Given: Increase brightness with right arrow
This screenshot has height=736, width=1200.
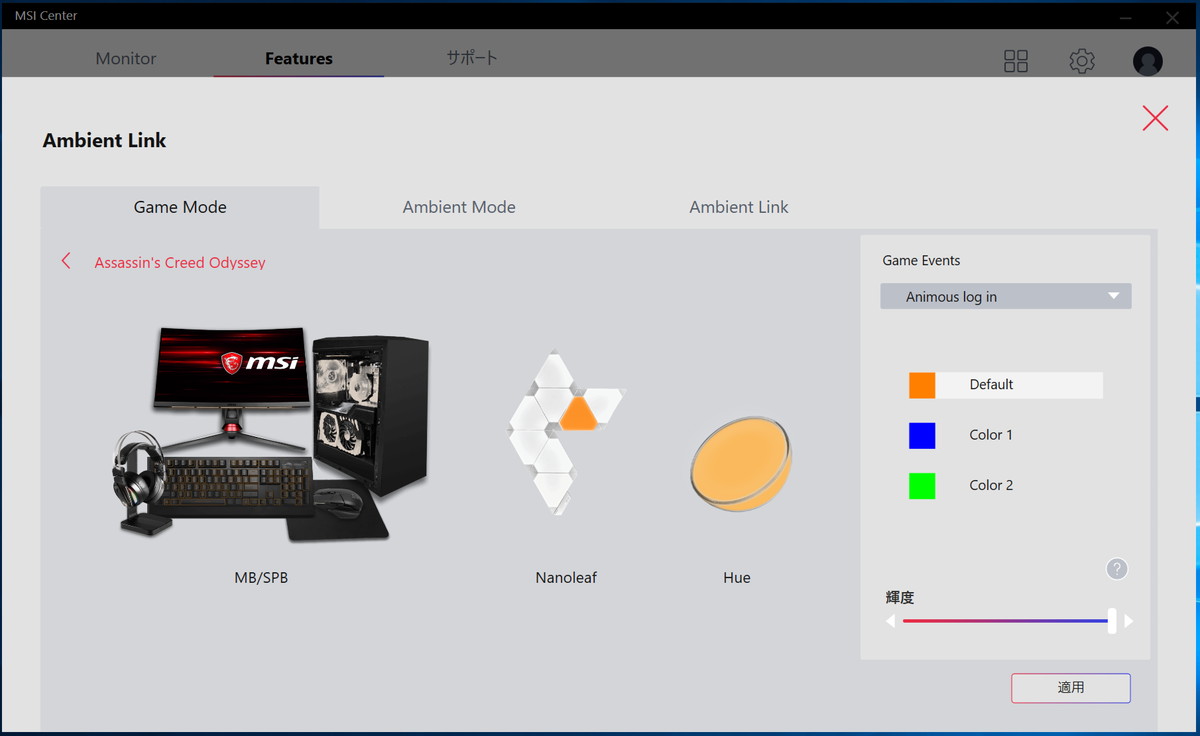Looking at the screenshot, I should click(1129, 621).
